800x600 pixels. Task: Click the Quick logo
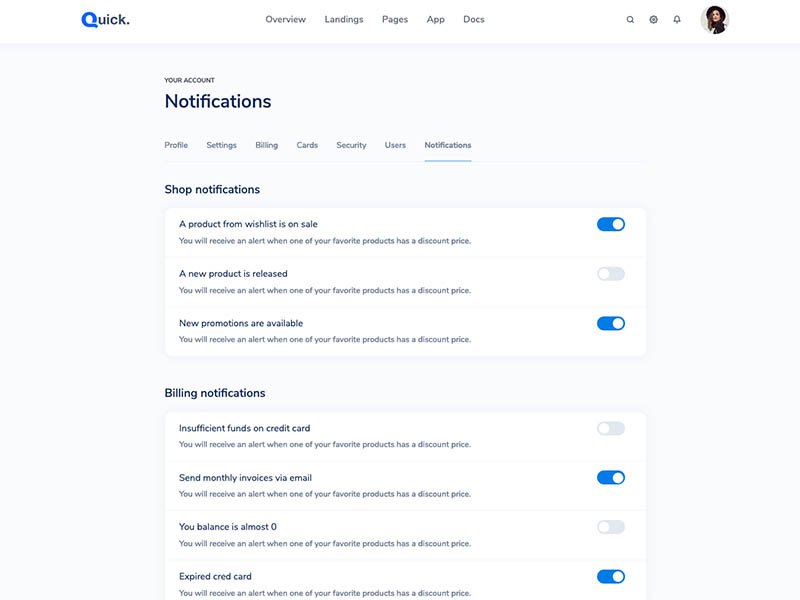[105, 19]
